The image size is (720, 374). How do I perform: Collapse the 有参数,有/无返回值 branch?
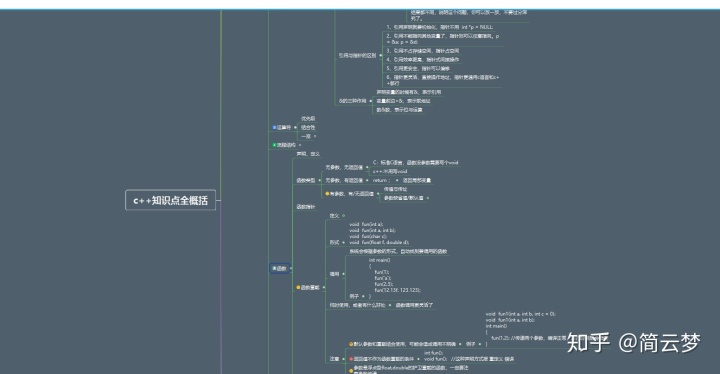(378, 194)
